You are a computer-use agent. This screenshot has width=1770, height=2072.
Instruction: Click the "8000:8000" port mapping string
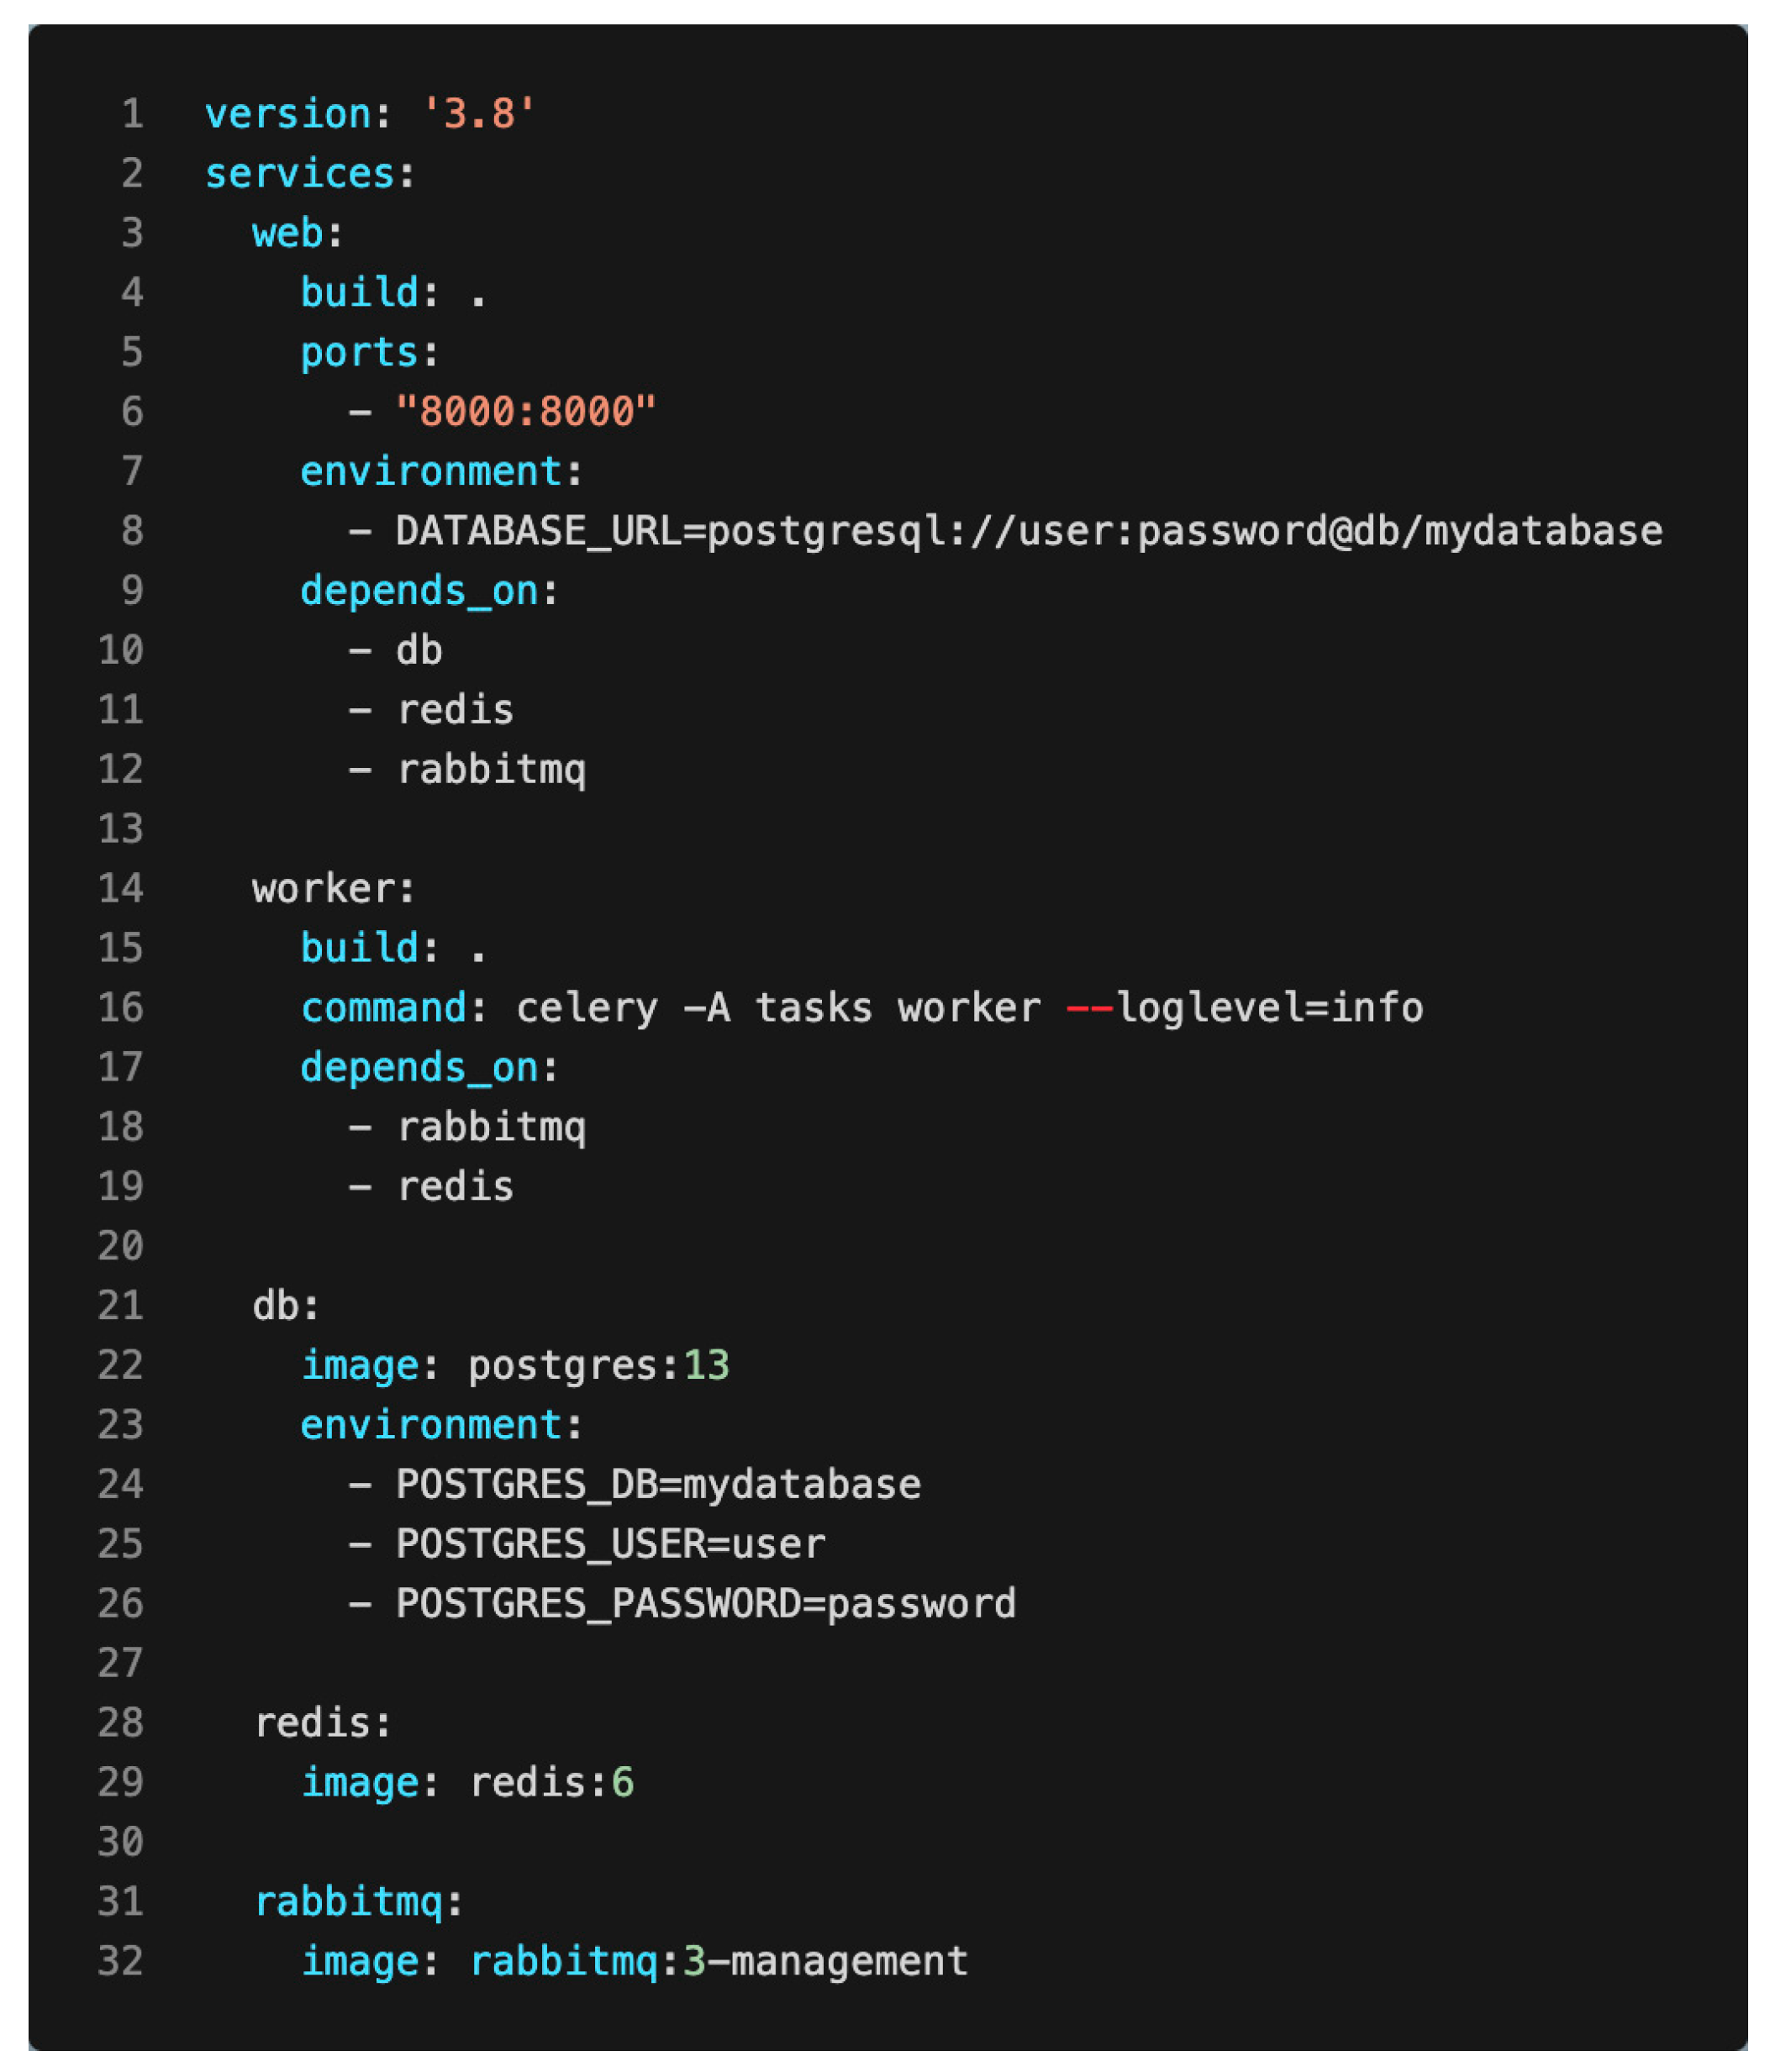525,412
